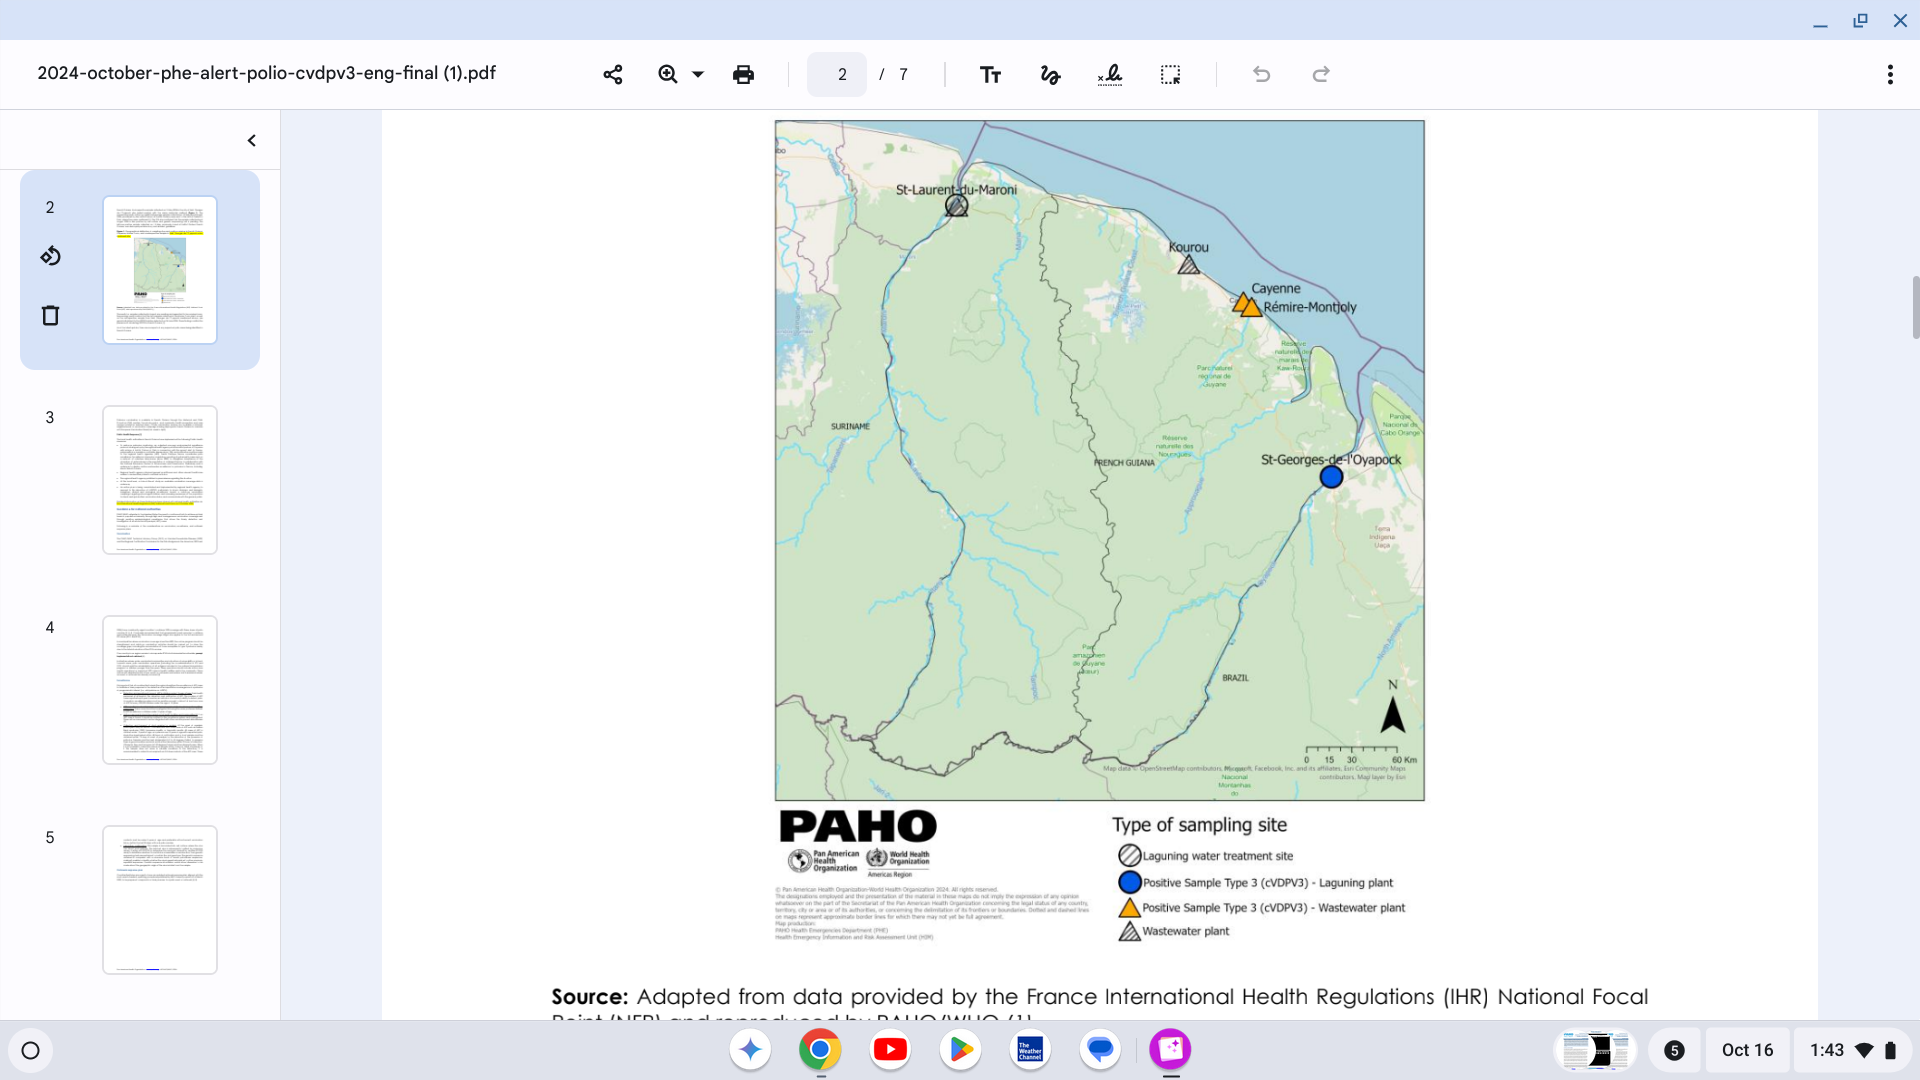
Task: Rotate page 2 using the sidebar icon
Action: click(51, 257)
